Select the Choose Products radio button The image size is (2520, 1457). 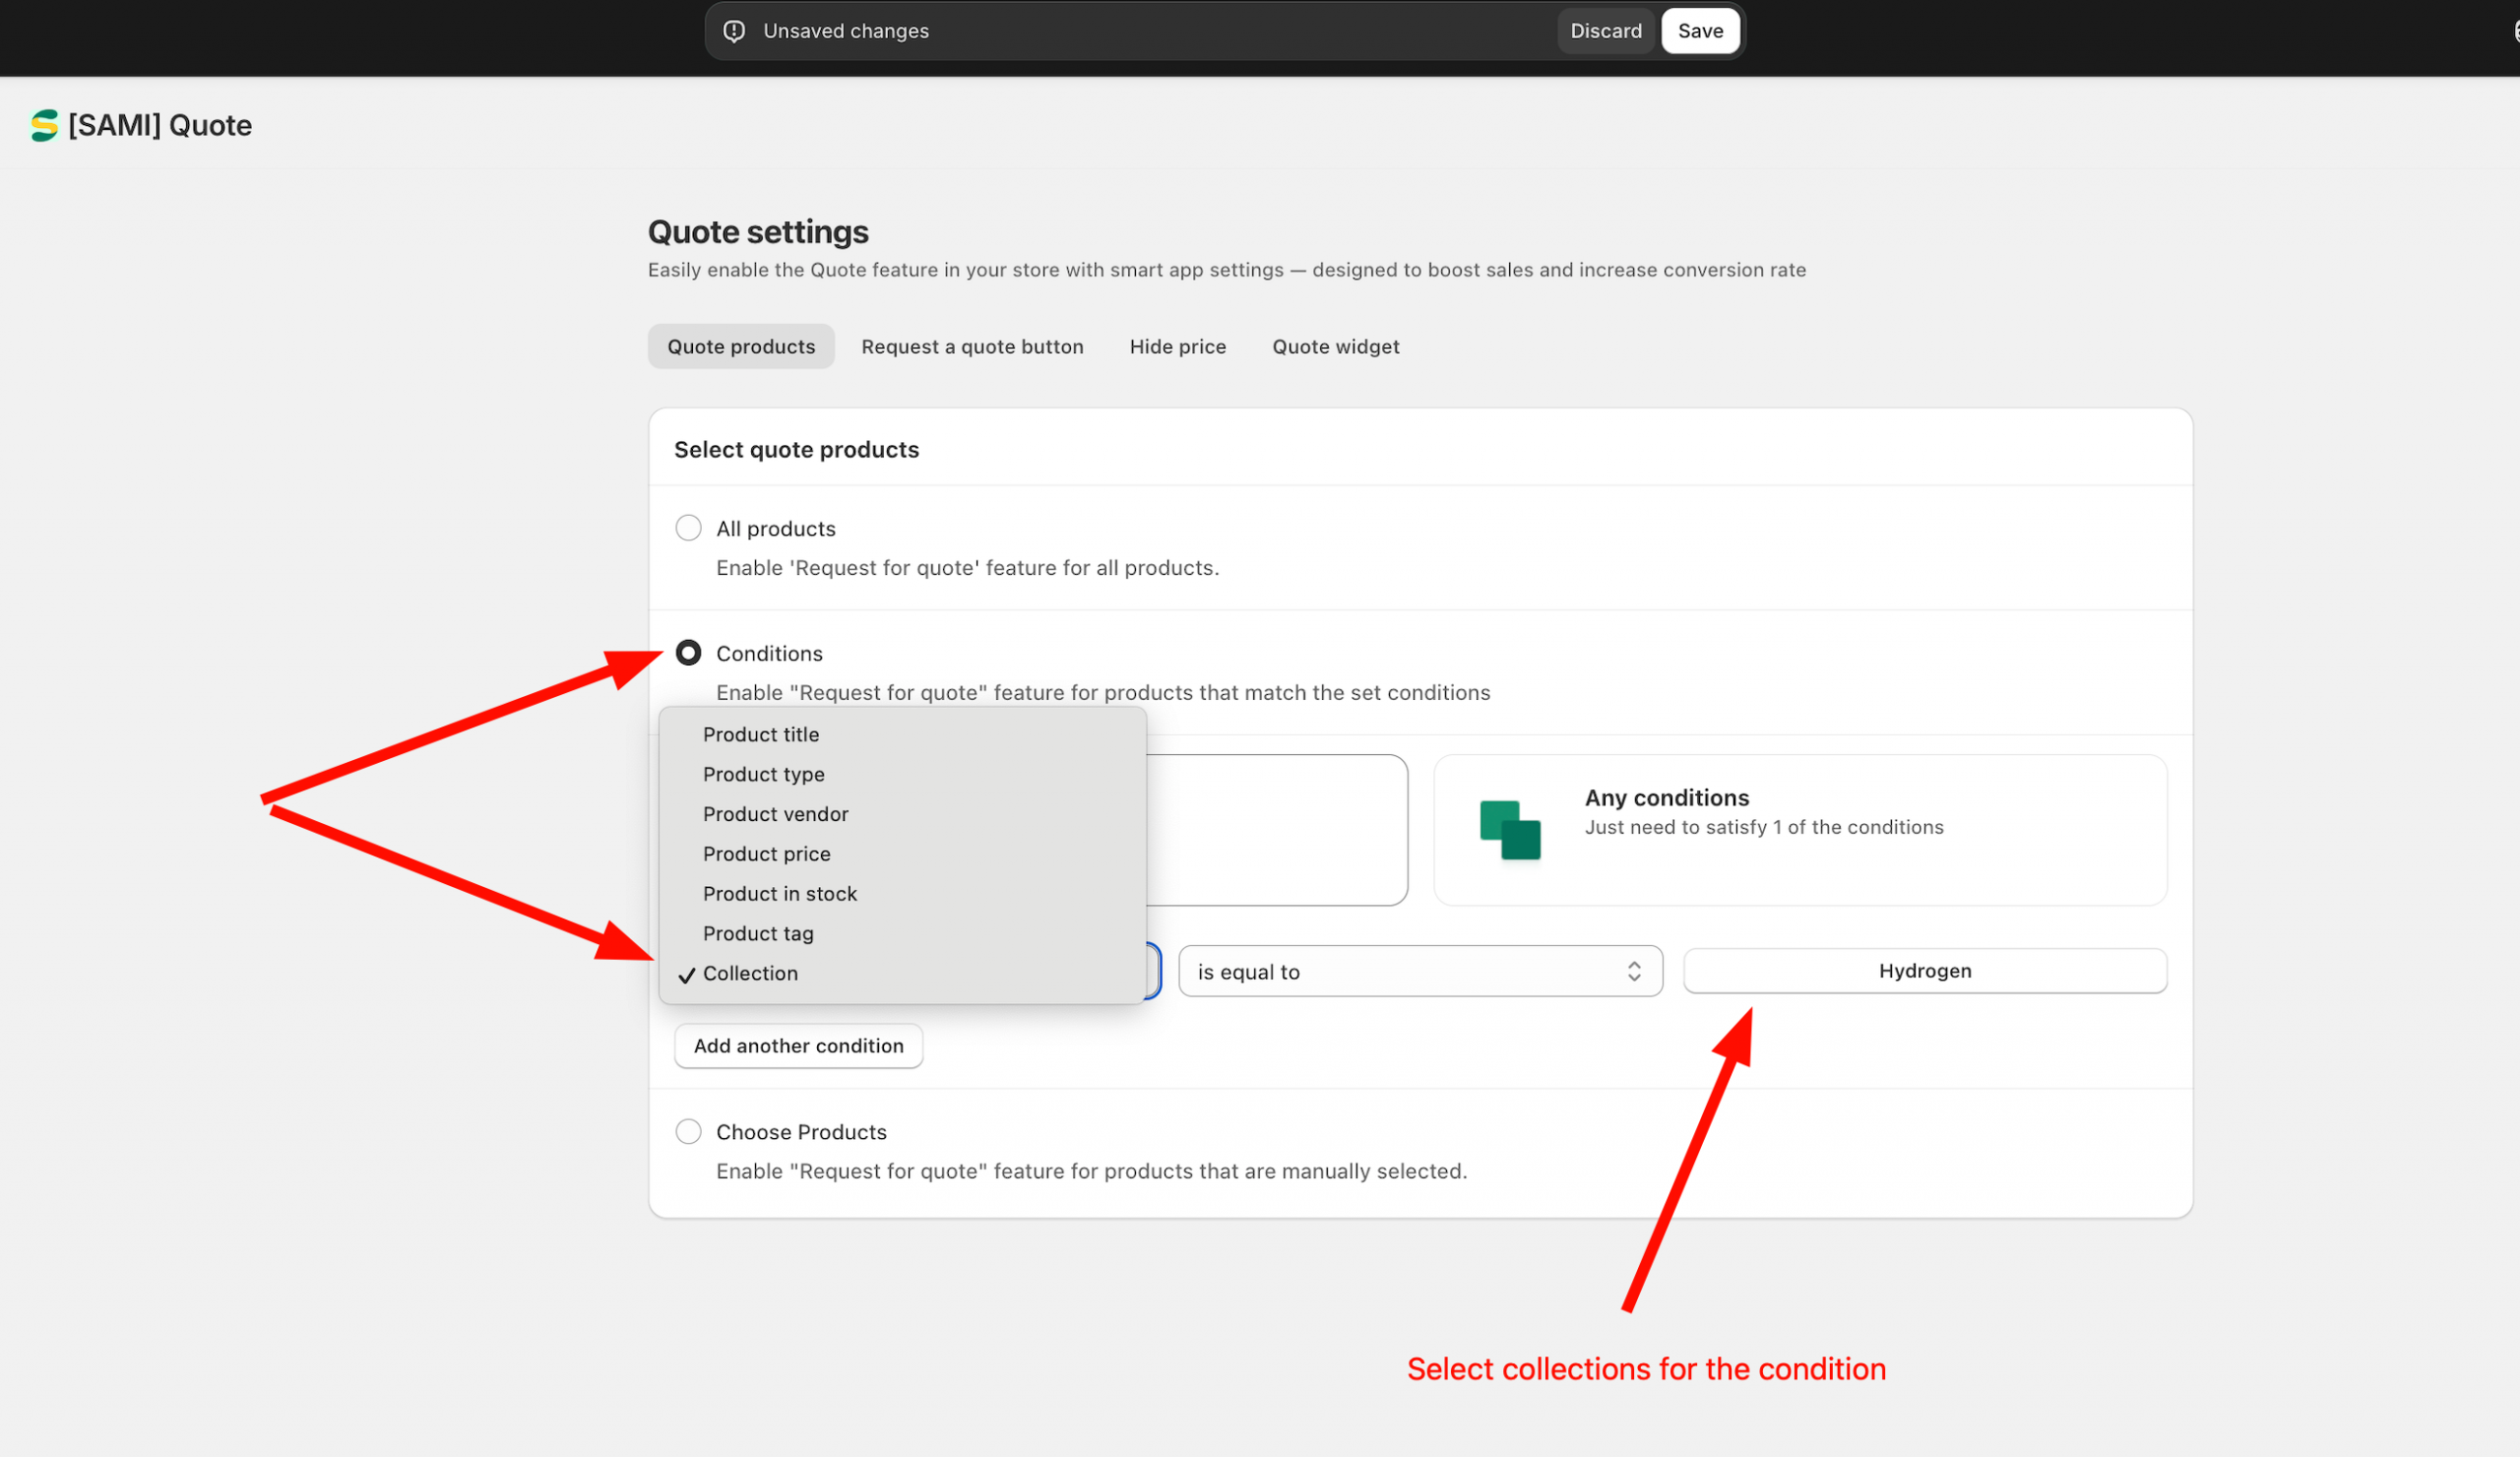(x=688, y=1132)
